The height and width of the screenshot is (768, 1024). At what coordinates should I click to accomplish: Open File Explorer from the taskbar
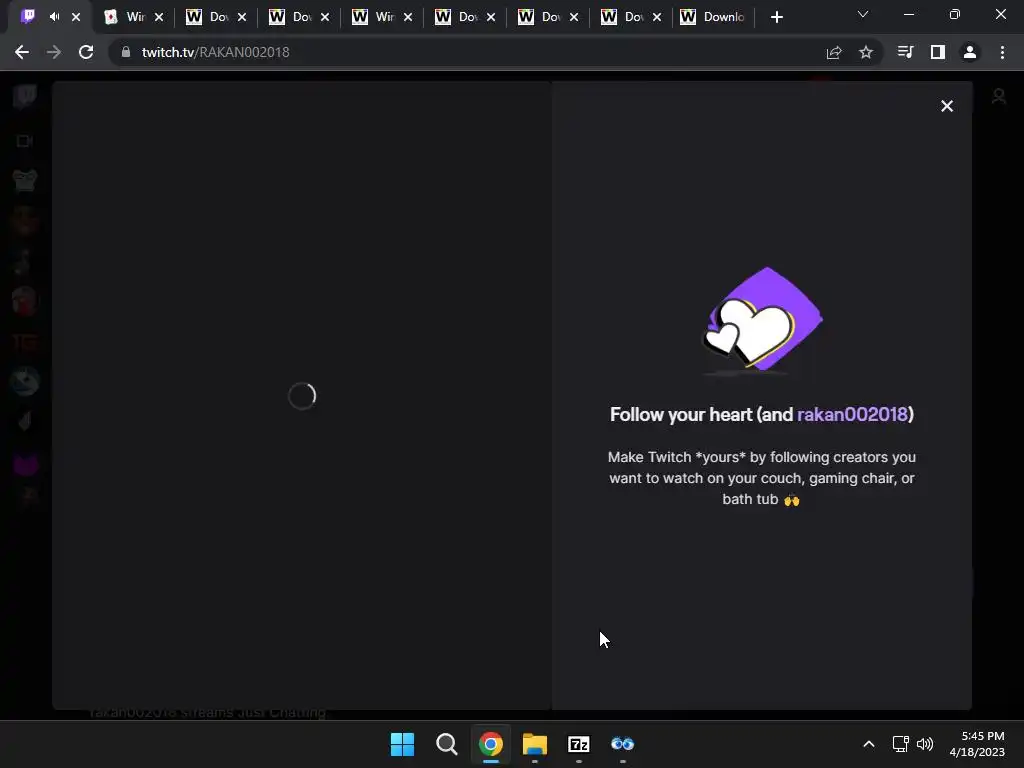coord(535,744)
